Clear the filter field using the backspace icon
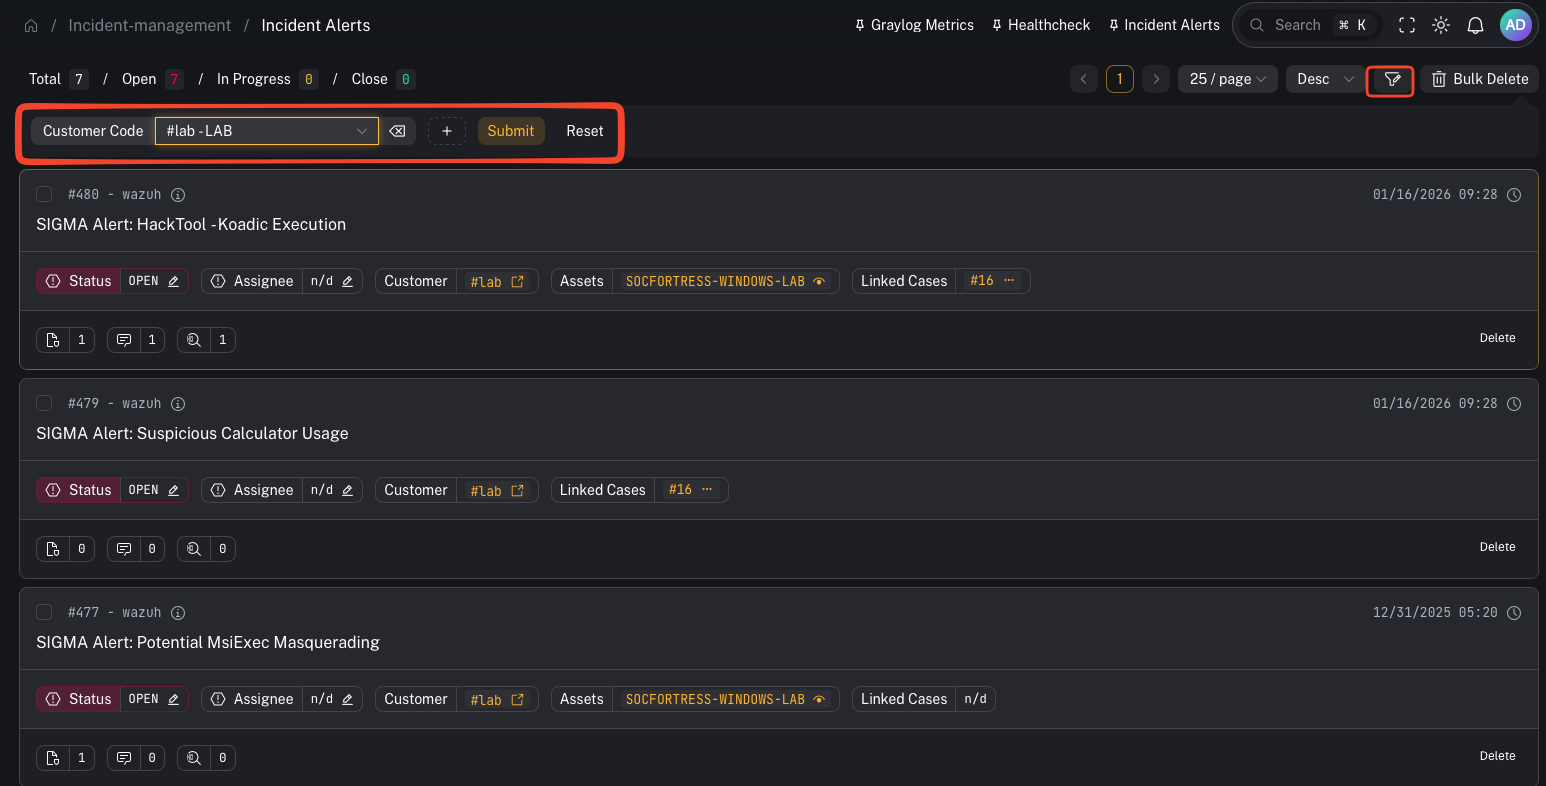The height and width of the screenshot is (786, 1546). (397, 130)
